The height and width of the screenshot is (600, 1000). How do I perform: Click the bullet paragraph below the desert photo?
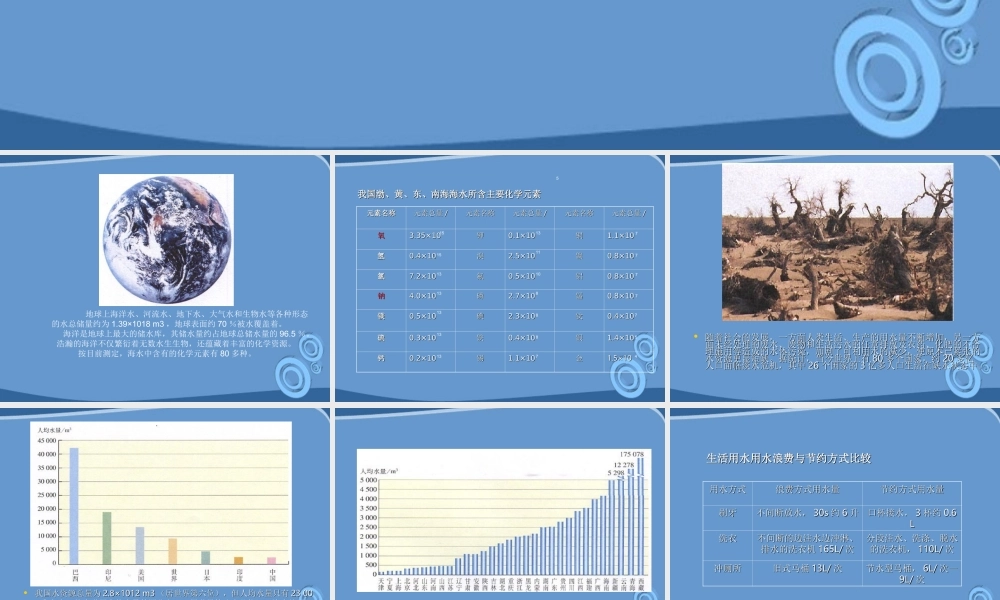[843, 351]
